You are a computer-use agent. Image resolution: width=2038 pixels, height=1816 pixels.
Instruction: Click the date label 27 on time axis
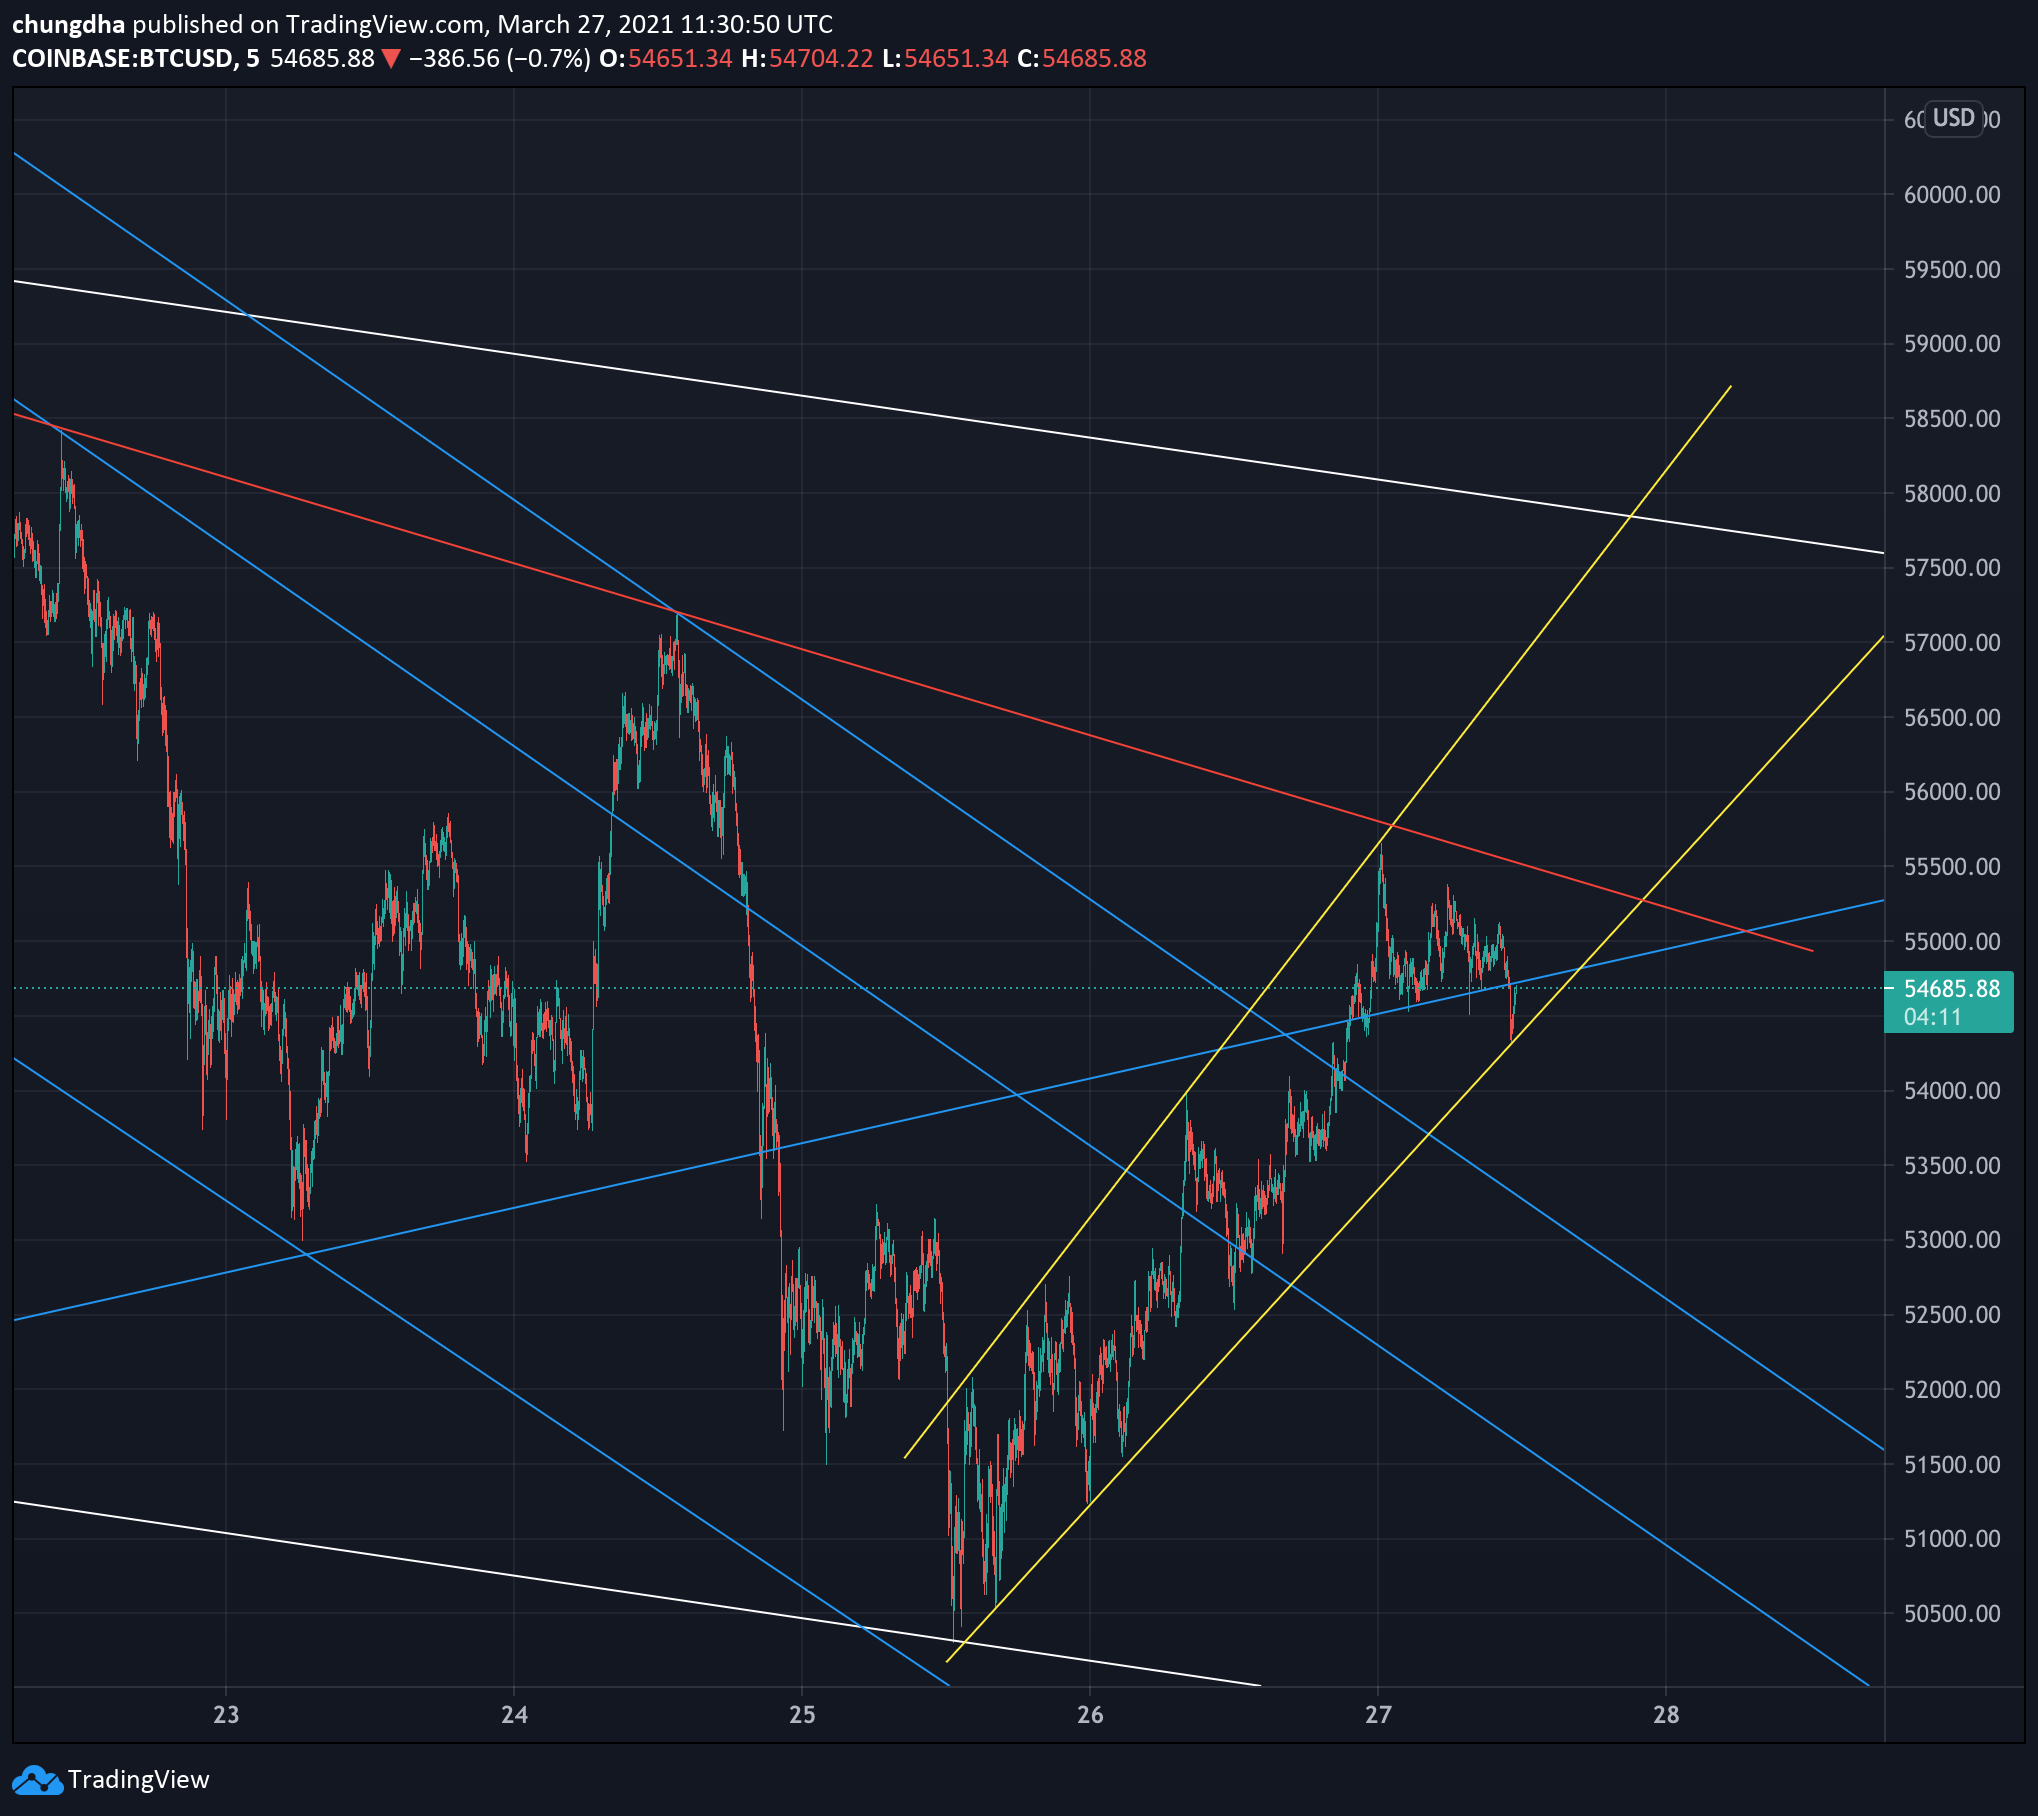pos(1378,1714)
